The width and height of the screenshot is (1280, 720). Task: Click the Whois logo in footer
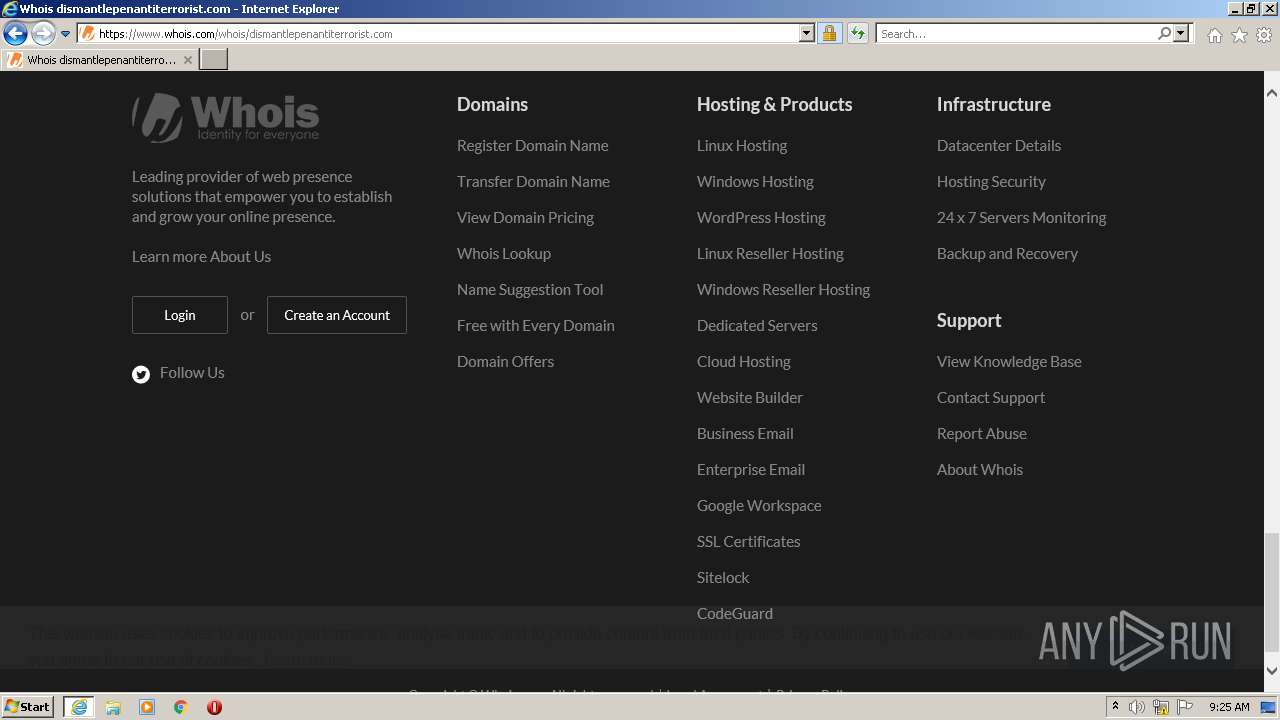tap(226, 117)
